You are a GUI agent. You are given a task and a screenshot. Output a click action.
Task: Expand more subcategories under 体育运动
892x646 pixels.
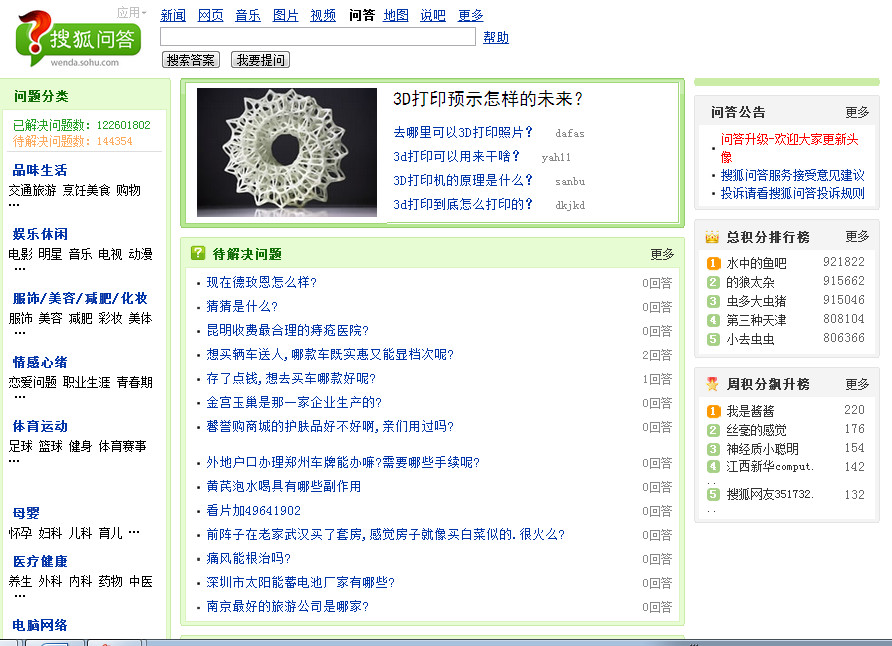coord(14,461)
